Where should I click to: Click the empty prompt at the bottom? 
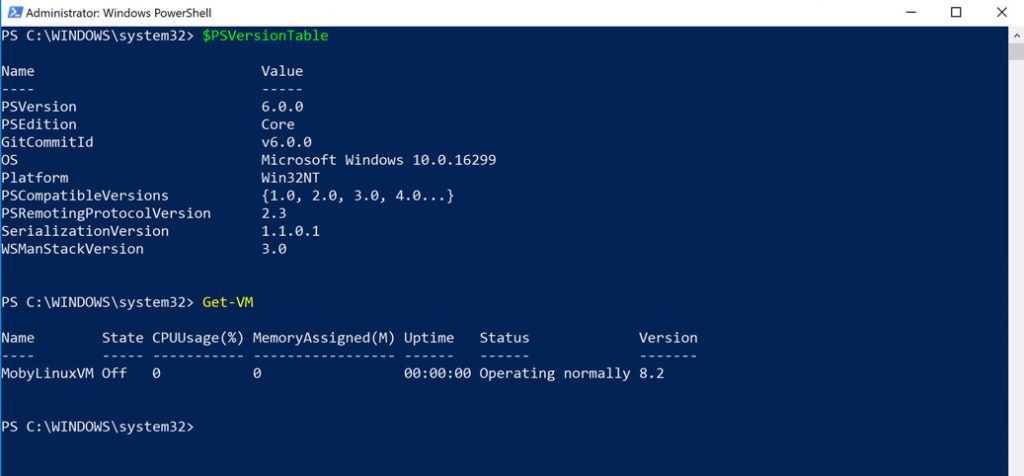point(97,426)
